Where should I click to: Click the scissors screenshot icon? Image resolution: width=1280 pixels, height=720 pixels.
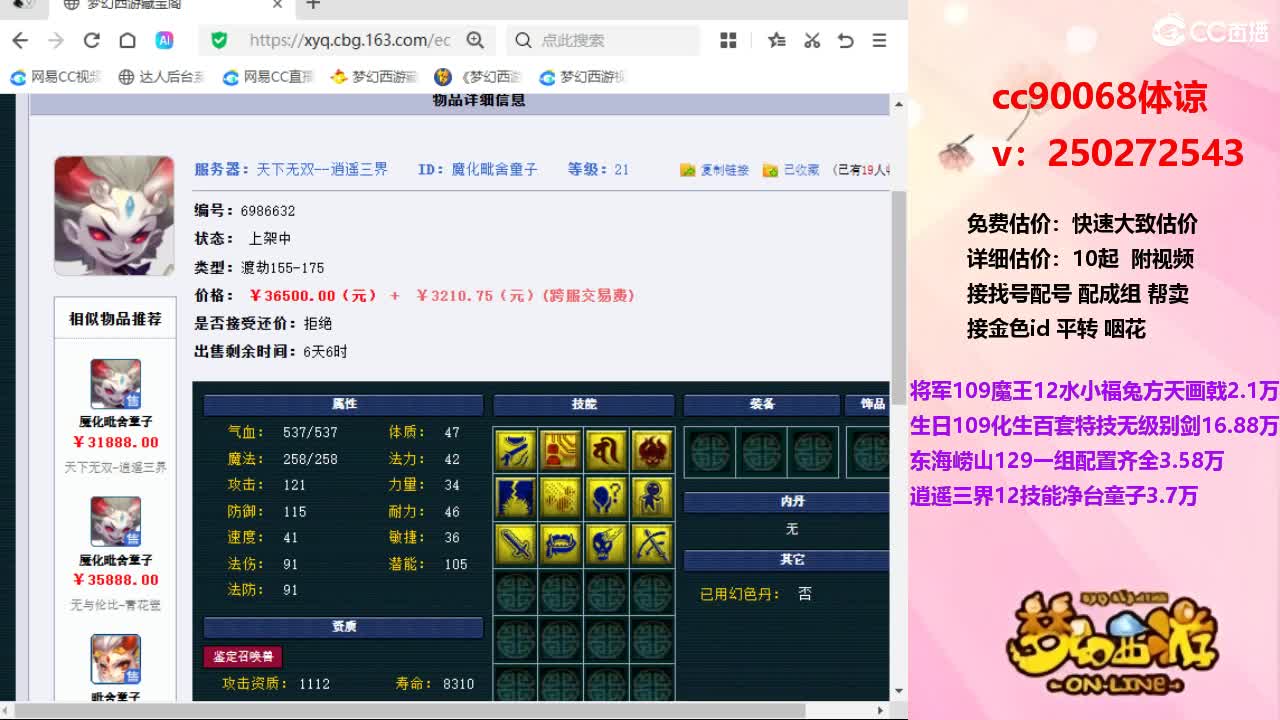812,40
